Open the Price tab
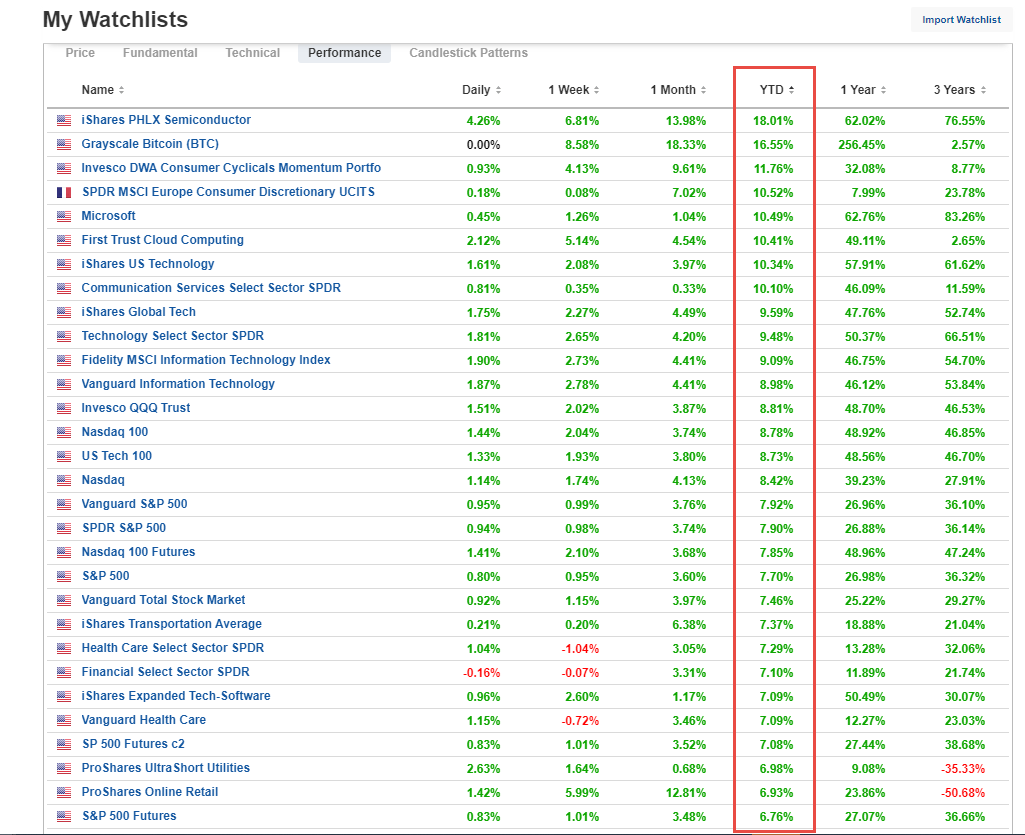 pyautogui.click(x=80, y=53)
